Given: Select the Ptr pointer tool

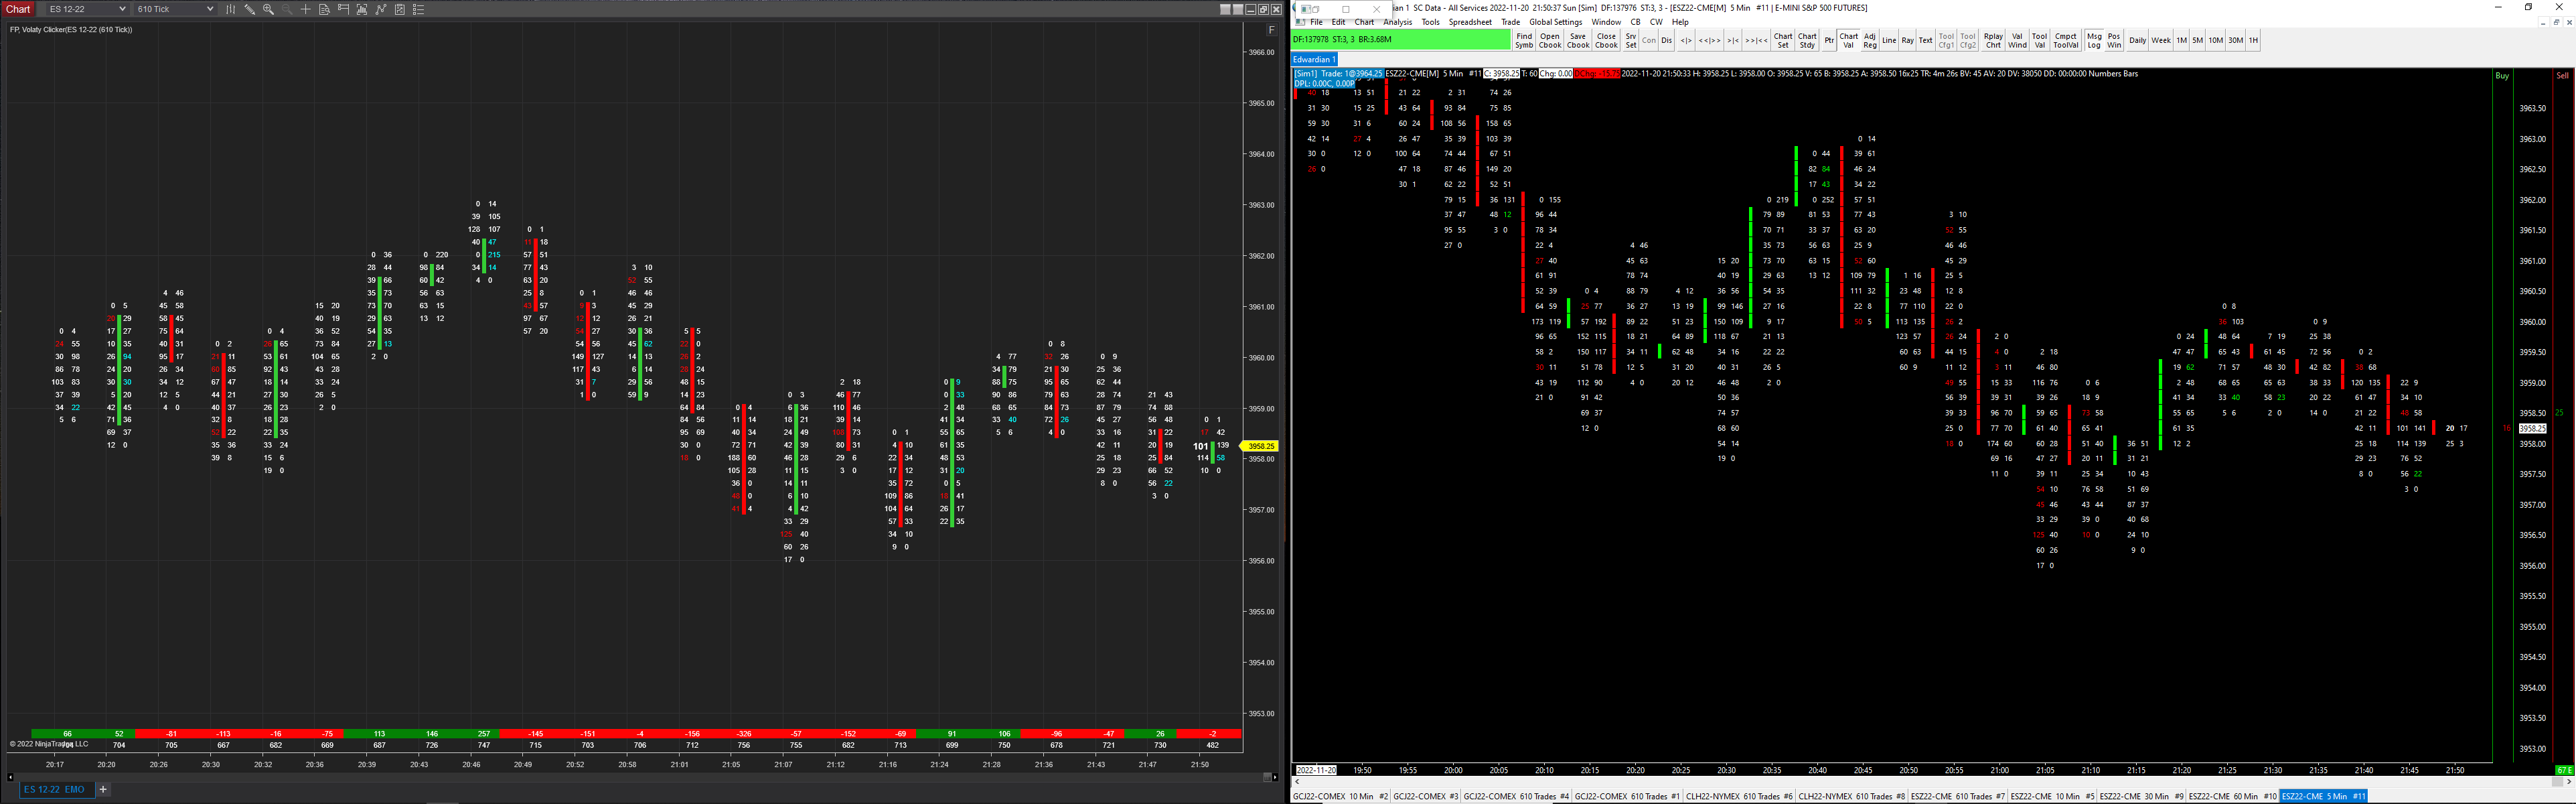Looking at the screenshot, I should (x=1829, y=40).
